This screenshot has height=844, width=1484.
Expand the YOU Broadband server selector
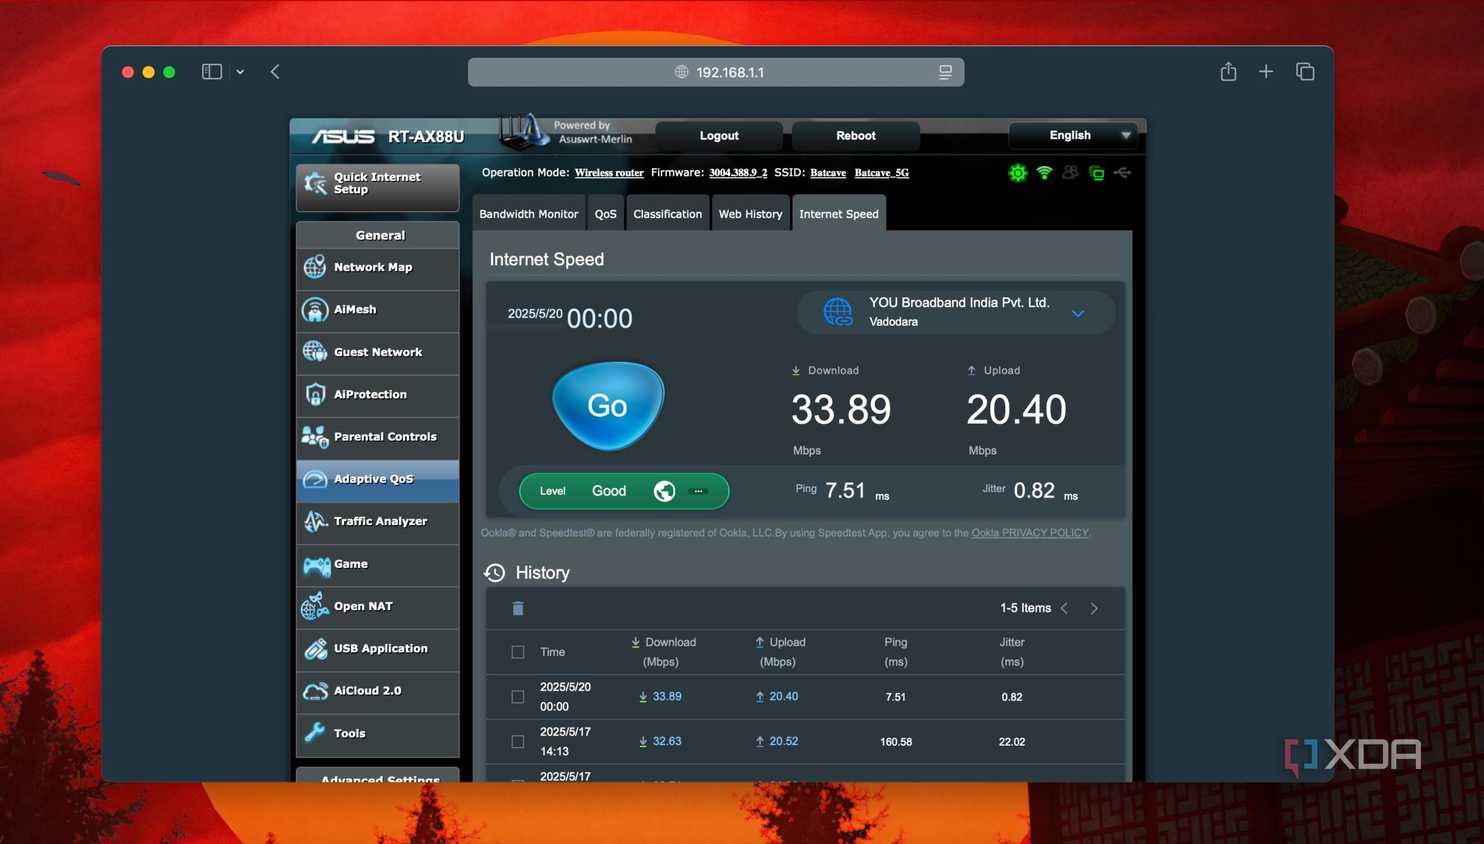[956, 312]
